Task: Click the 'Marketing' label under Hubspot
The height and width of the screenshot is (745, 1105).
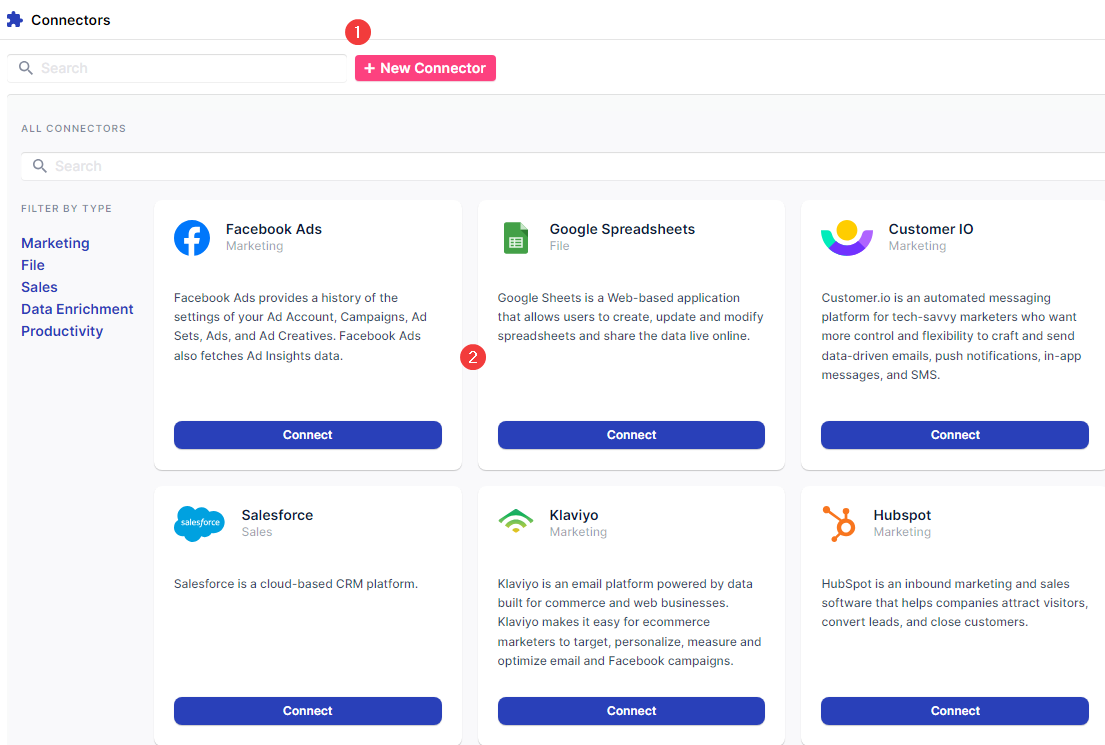Action: pos(903,532)
